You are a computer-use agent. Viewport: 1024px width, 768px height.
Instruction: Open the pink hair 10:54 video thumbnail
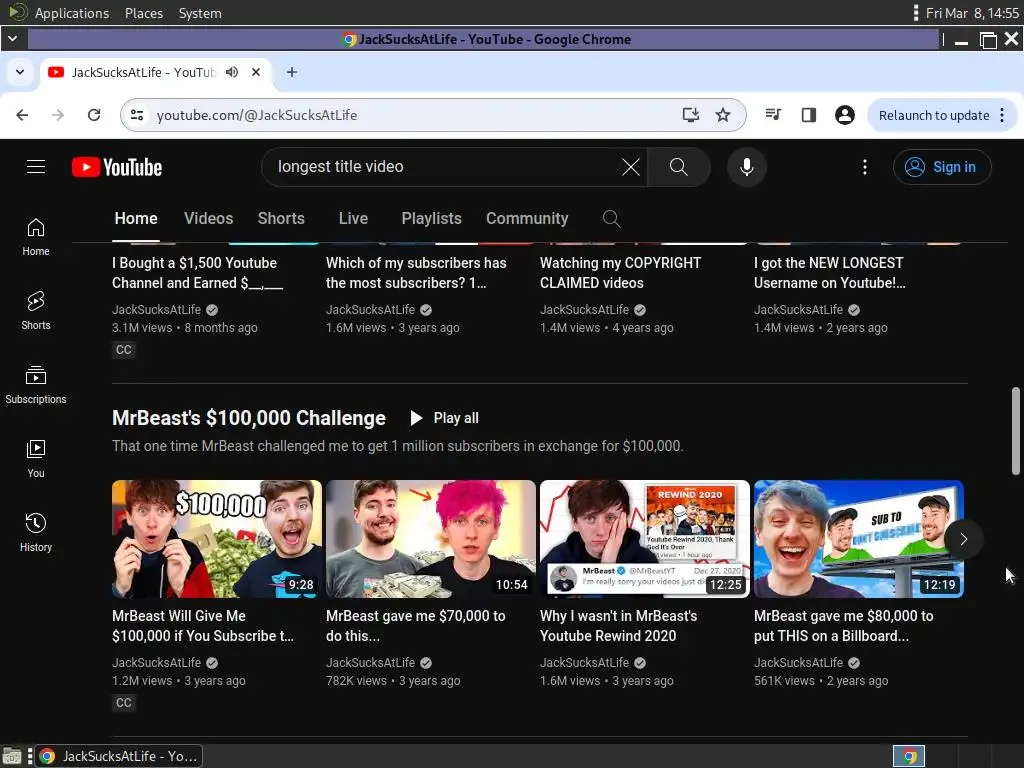(431, 539)
